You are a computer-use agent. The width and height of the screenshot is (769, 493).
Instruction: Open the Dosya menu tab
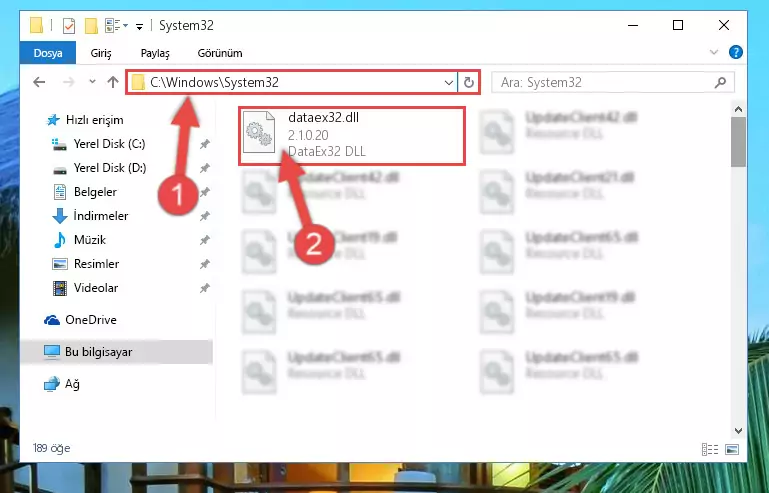coord(48,53)
